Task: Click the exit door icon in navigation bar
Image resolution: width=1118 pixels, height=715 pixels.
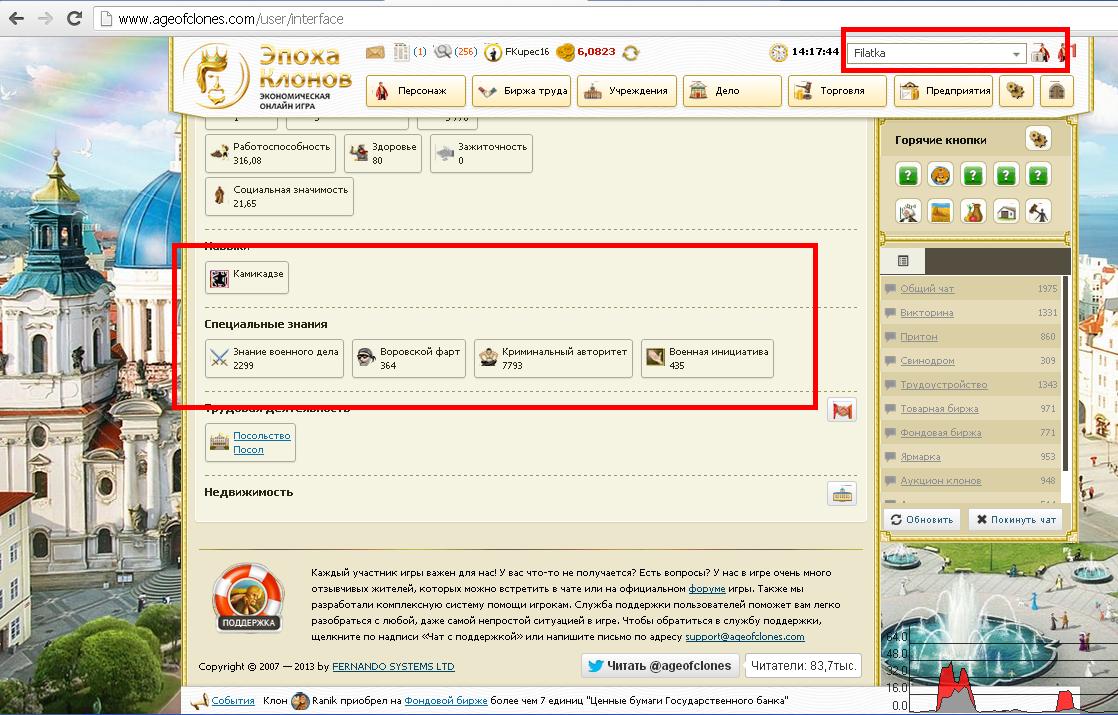Action: 1057,91
